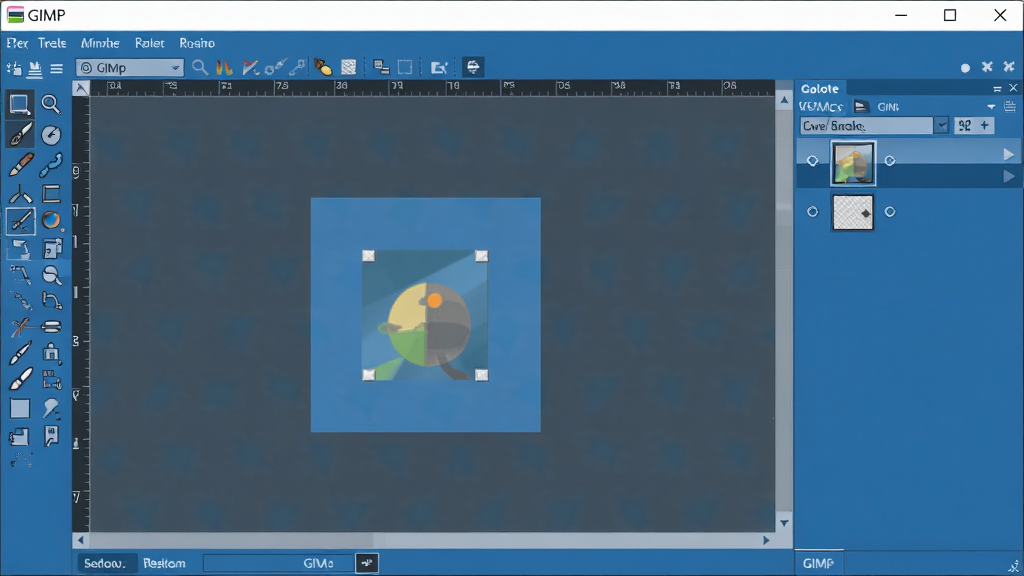Click the orange circle in canvas image
The height and width of the screenshot is (576, 1024).
tap(434, 300)
